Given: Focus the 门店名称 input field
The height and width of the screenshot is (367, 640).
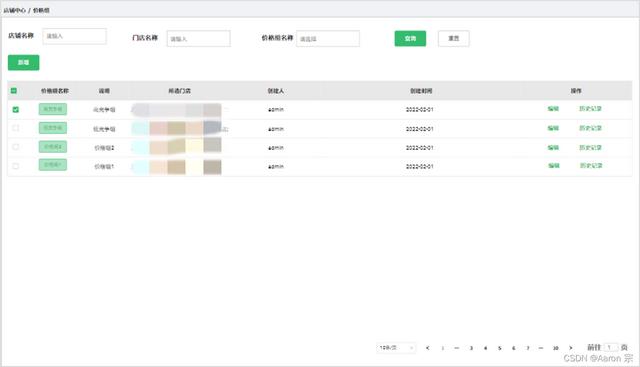Looking at the screenshot, I should (198, 39).
